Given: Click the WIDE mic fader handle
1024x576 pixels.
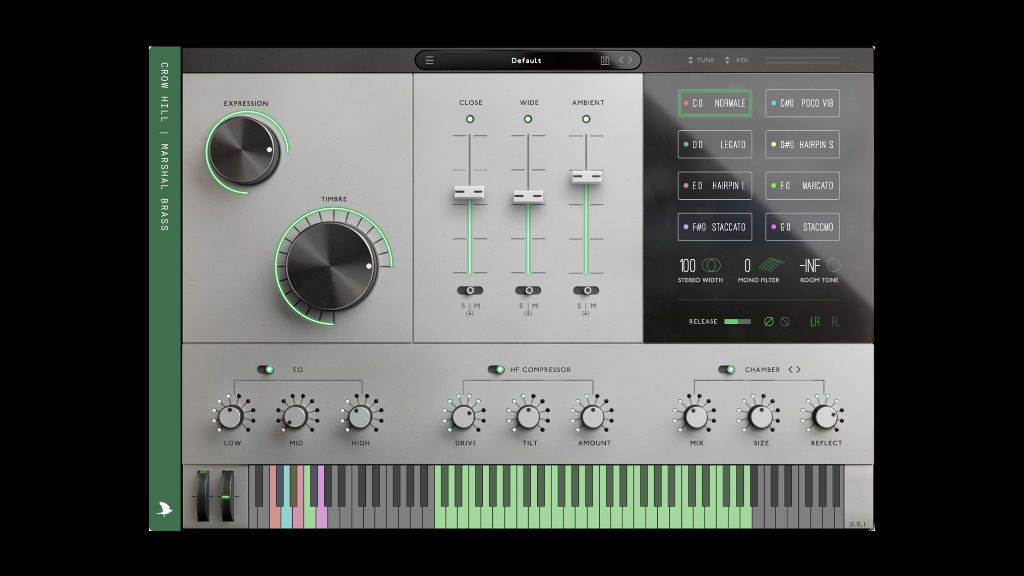Looking at the screenshot, I should click(528, 197).
